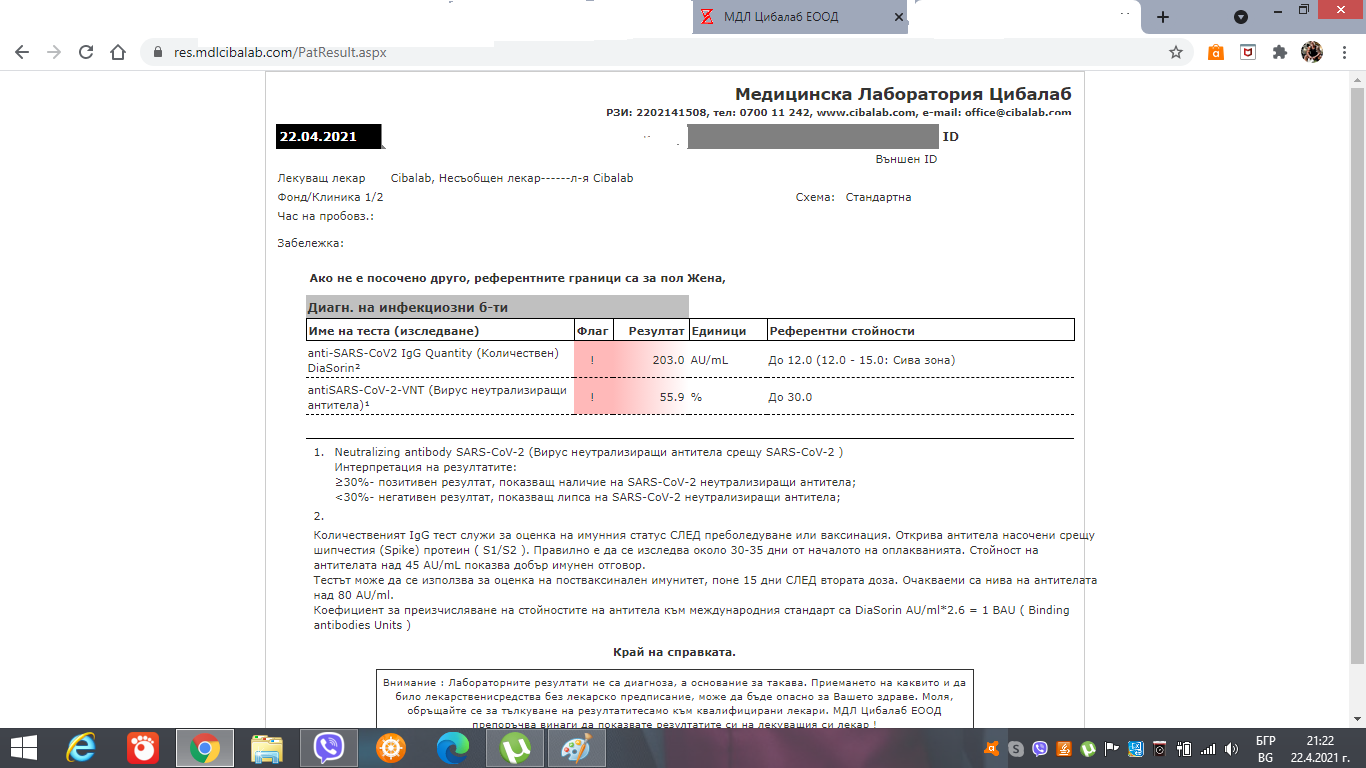Image resolution: width=1366 pixels, height=768 pixels.
Task: Click the page vertical scrollbar
Action: pos(1356,400)
